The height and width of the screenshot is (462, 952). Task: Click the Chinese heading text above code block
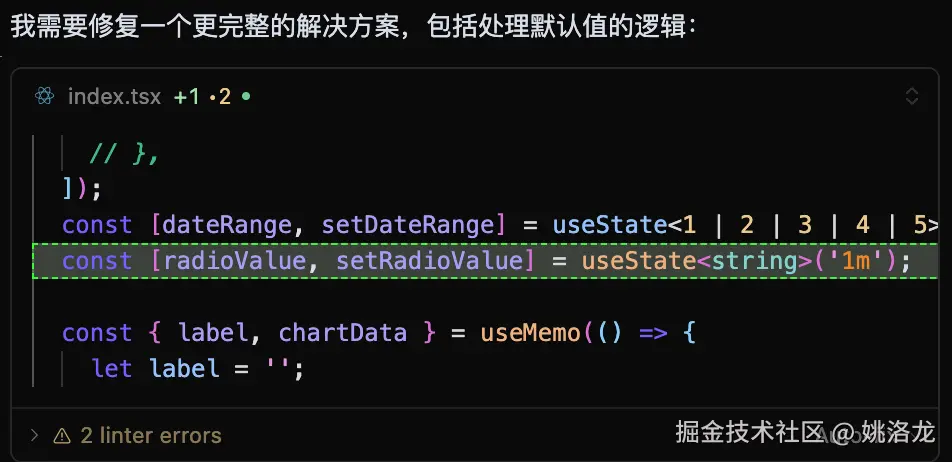point(352,27)
